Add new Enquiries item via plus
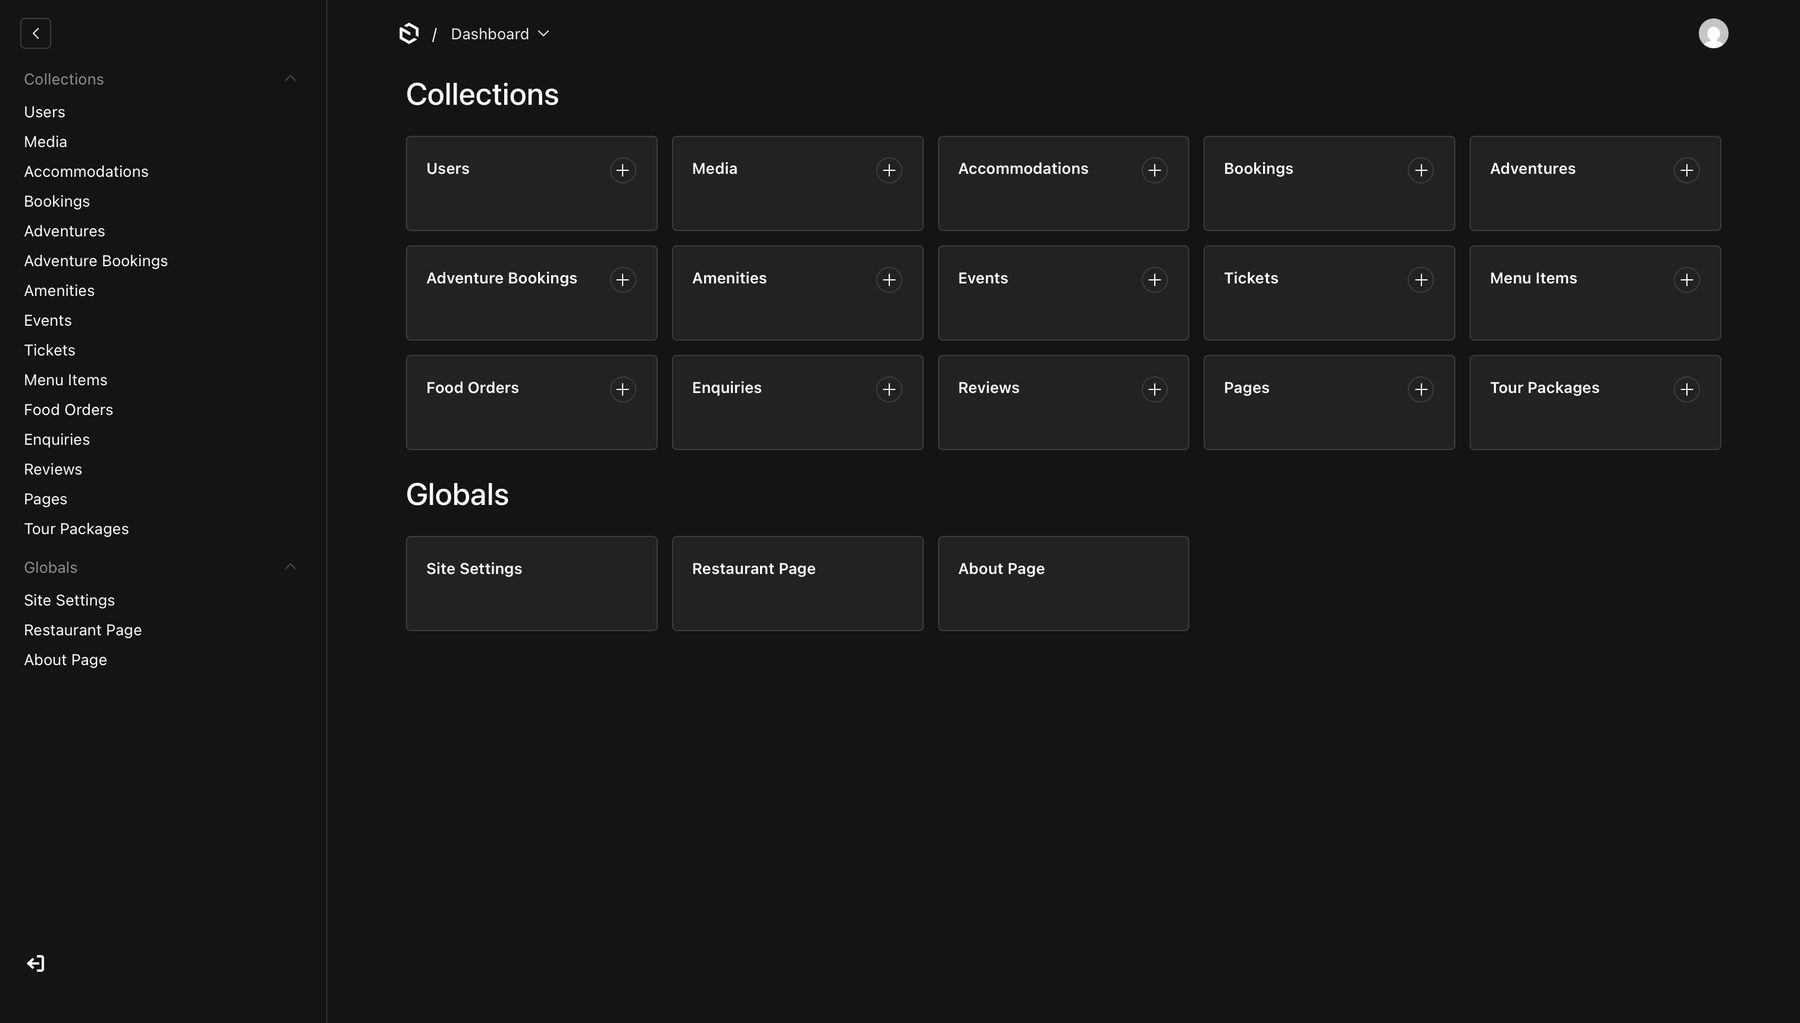The width and height of the screenshot is (1800, 1023). (889, 390)
